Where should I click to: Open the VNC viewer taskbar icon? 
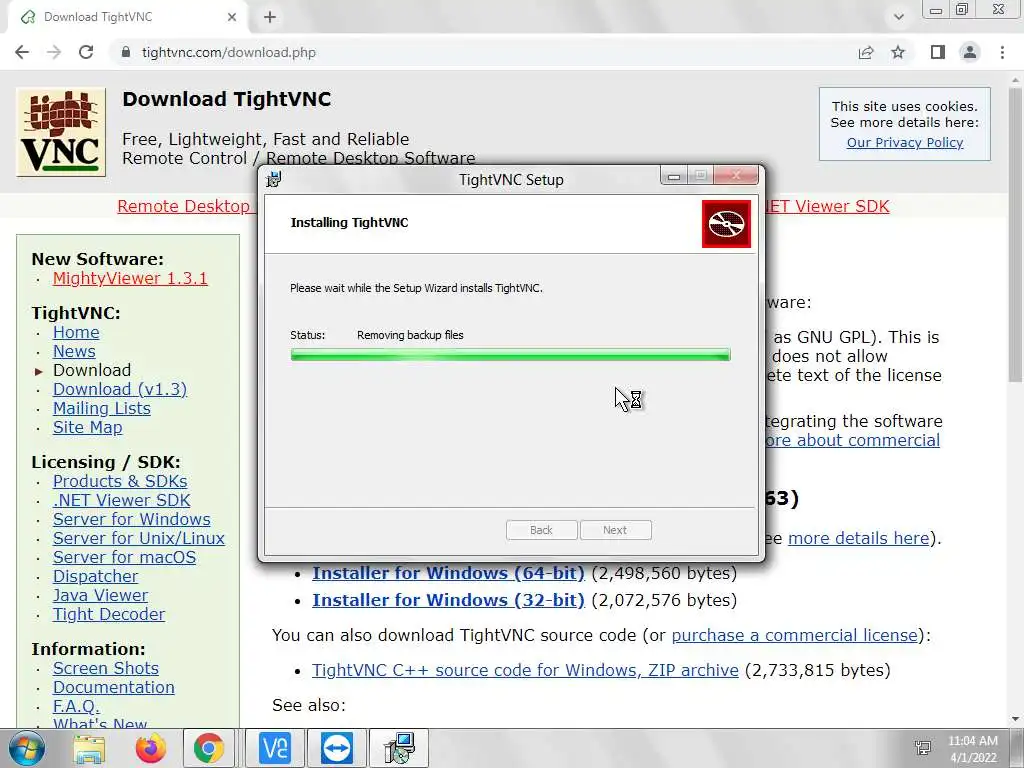(x=274, y=748)
